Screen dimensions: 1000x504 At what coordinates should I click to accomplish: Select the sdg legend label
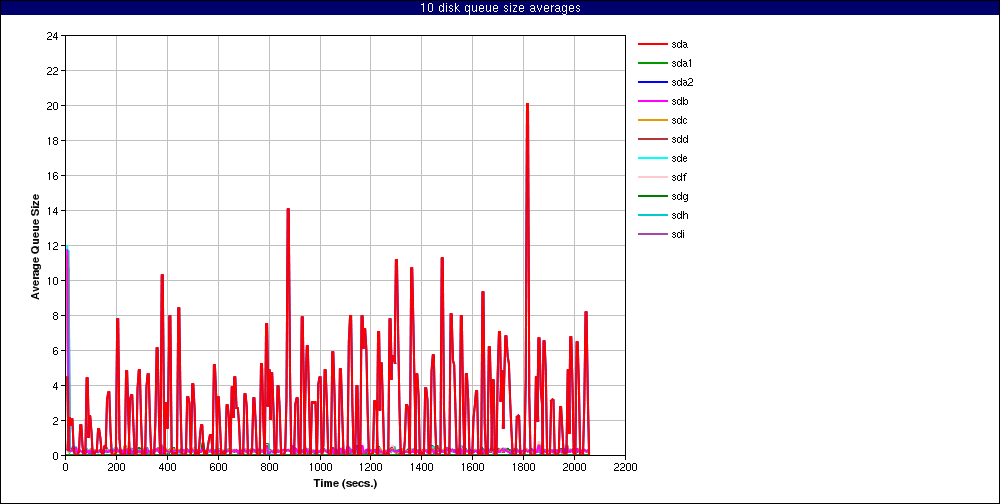[x=679, y=196]
